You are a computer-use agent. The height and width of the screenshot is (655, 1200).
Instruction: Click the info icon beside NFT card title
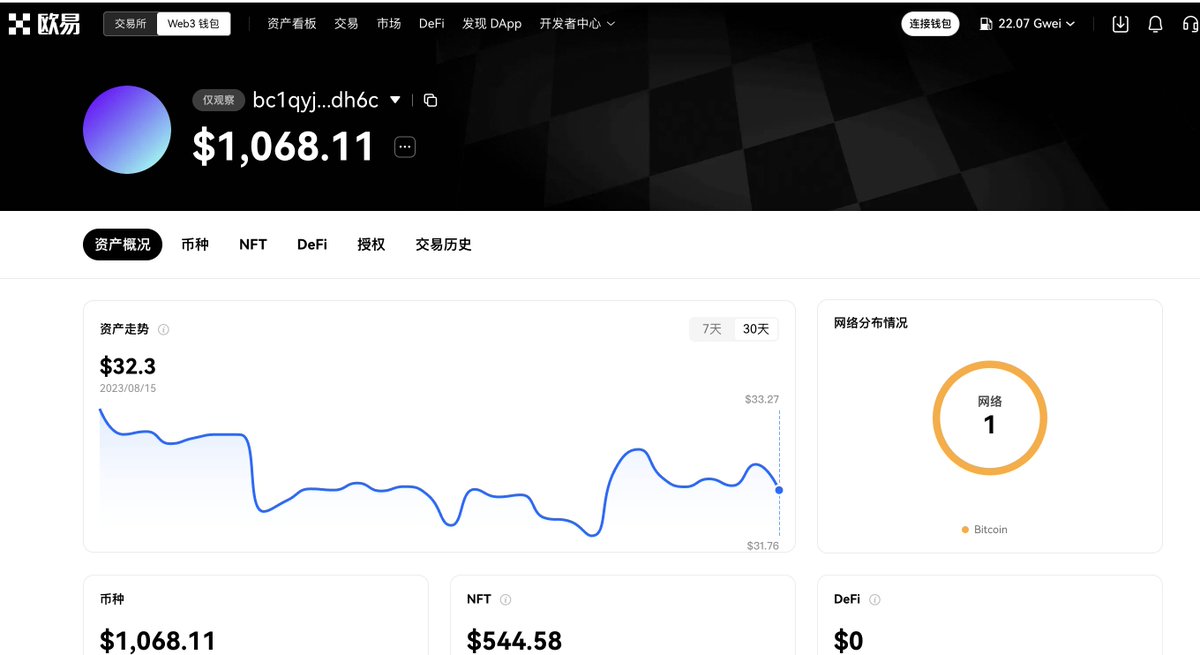coord(505,600)
